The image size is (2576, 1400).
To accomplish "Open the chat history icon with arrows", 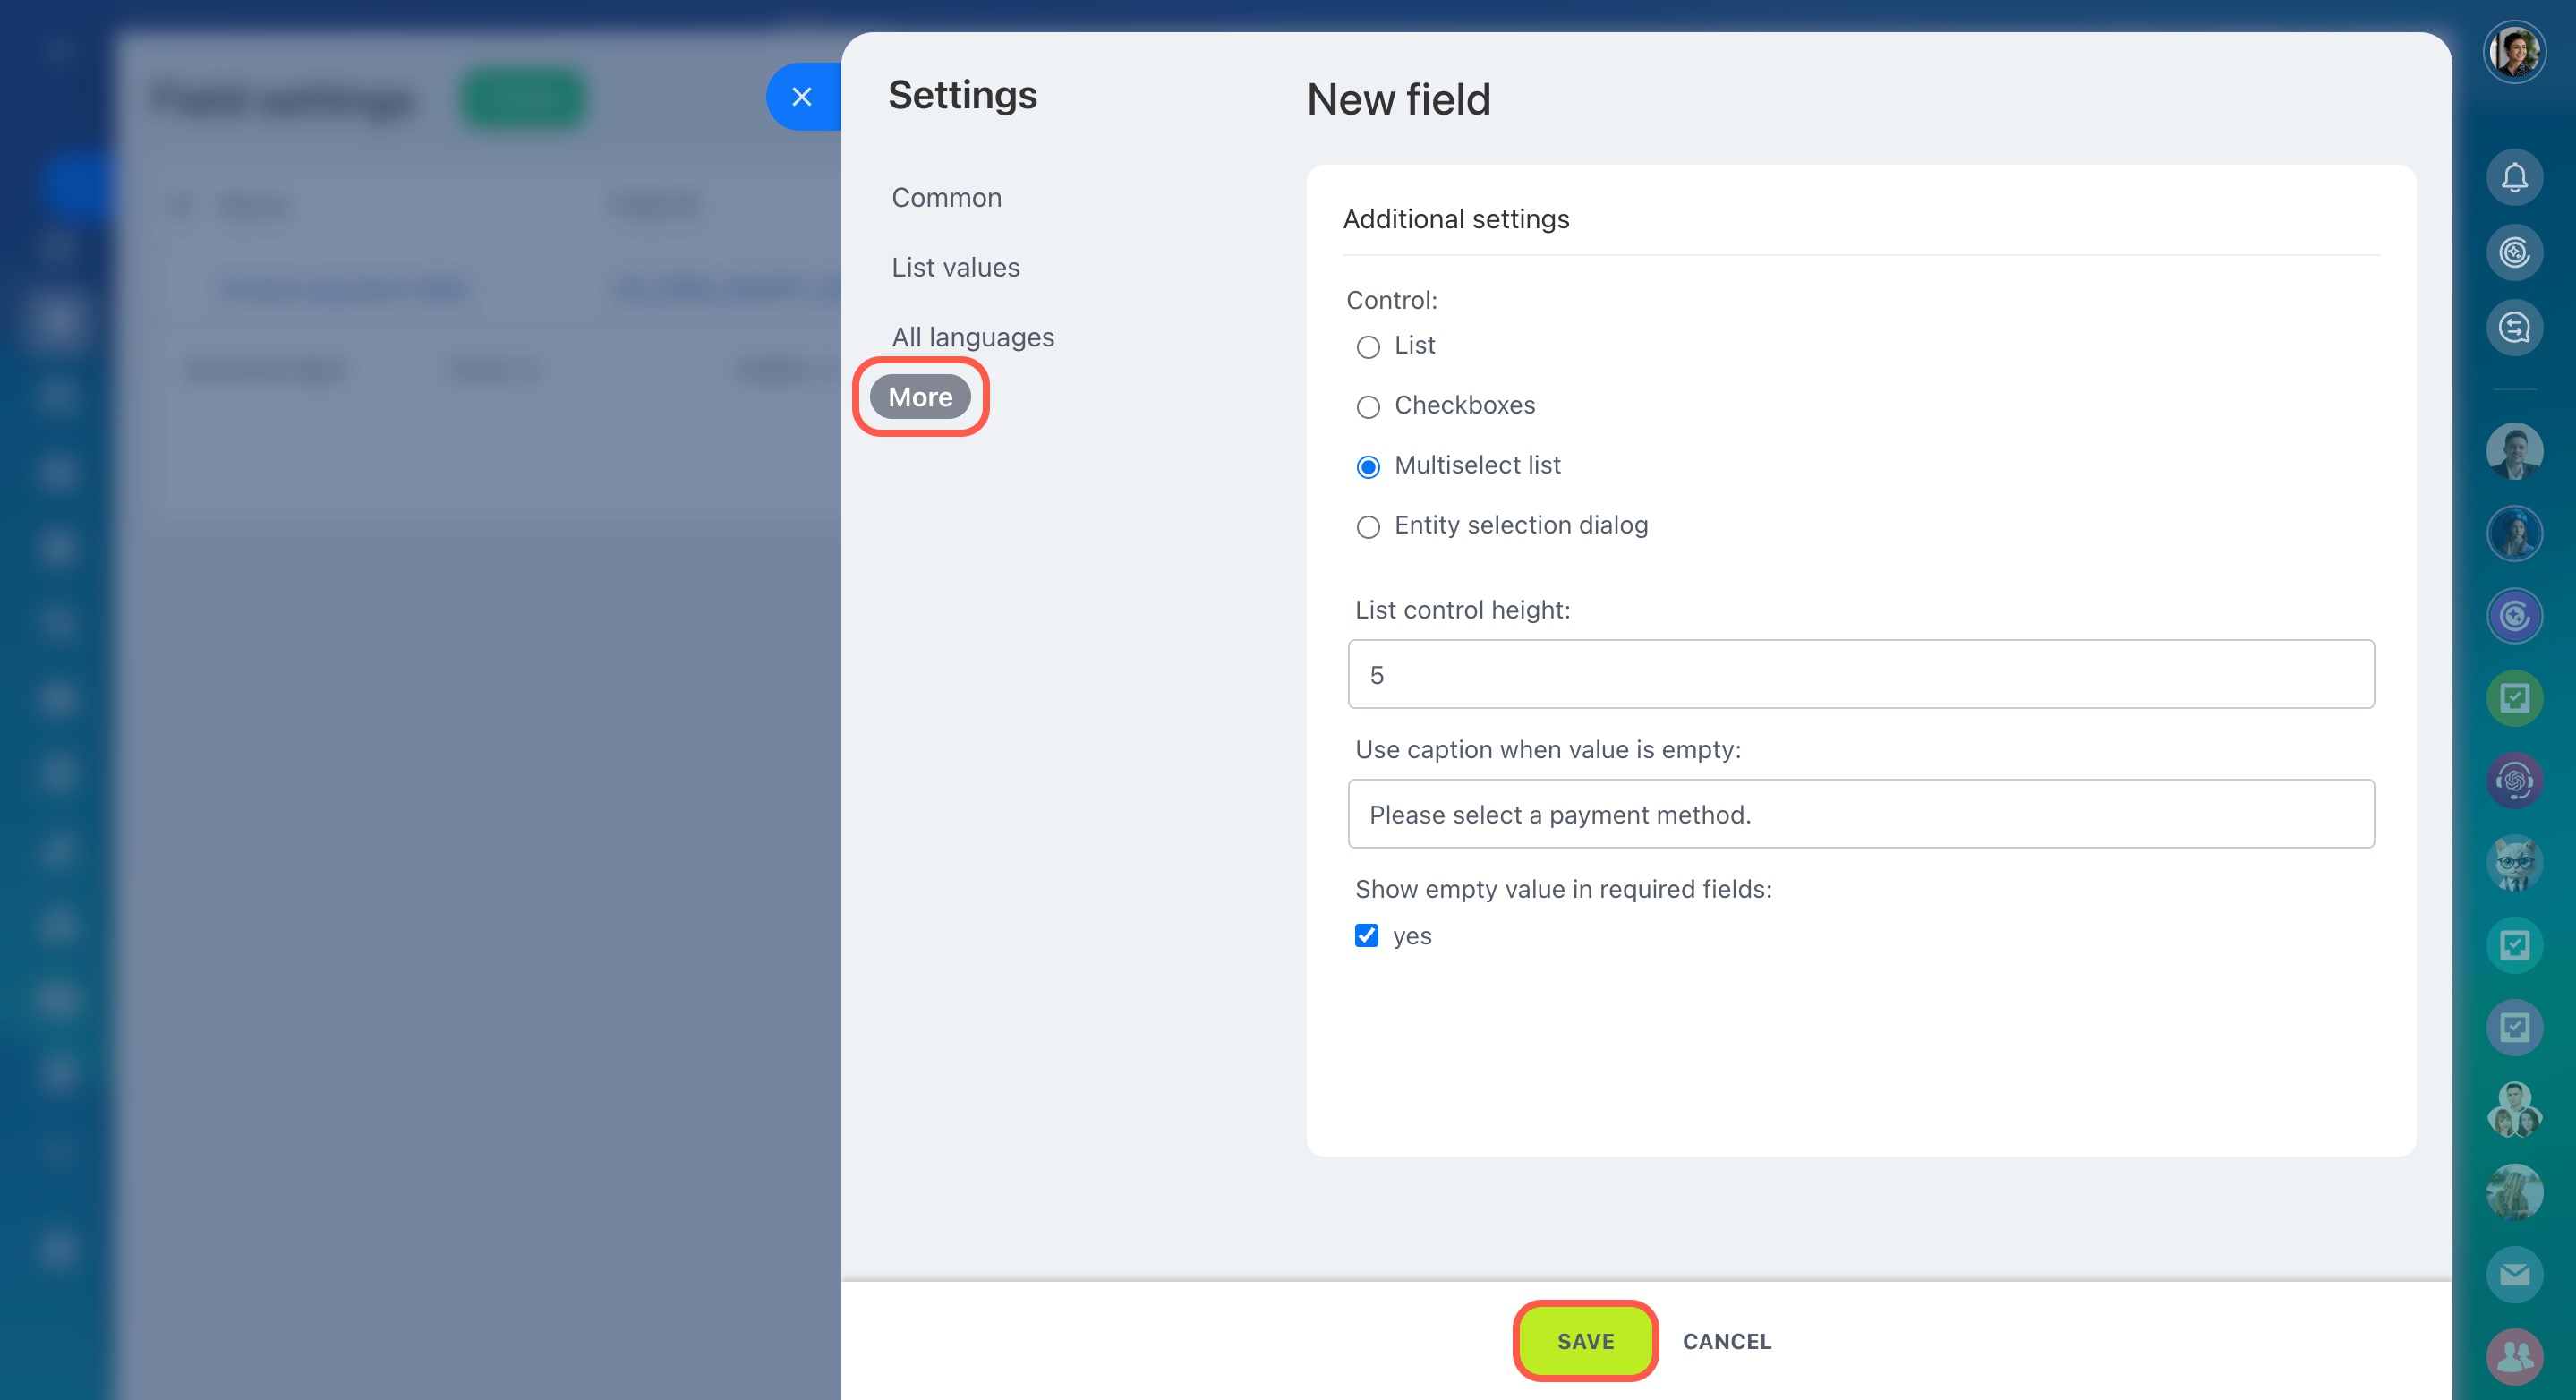I will pyautogui.click(x=2513, y=328).
